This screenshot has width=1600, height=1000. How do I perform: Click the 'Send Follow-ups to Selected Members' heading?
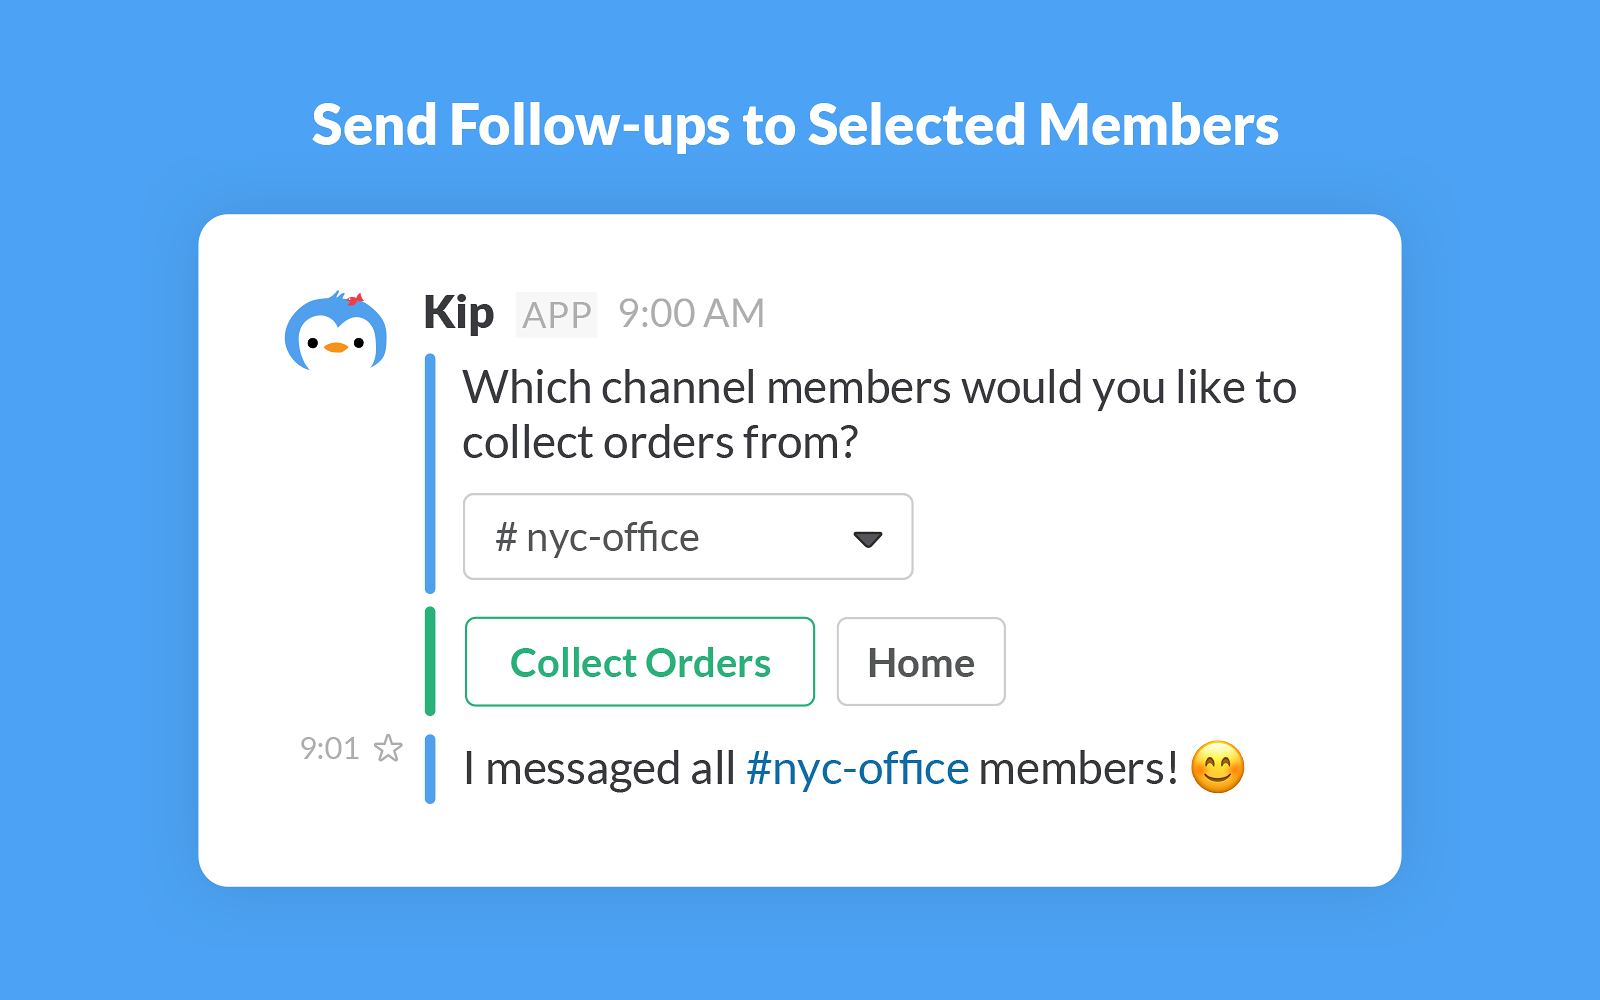[x=795, y=126]
